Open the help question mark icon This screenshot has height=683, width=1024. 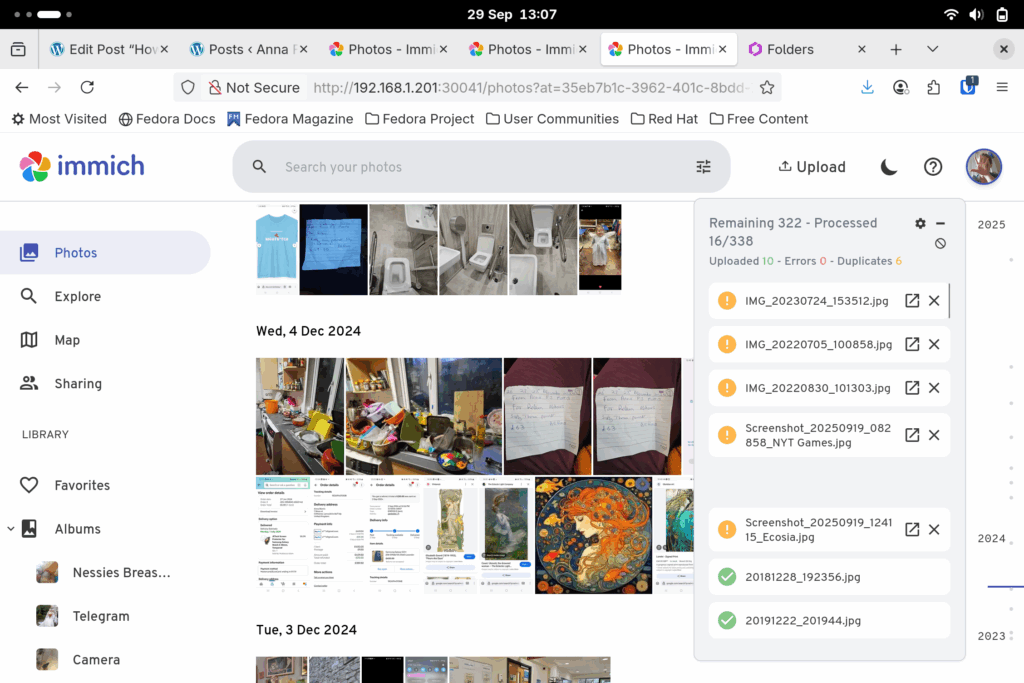pos(932,167)
